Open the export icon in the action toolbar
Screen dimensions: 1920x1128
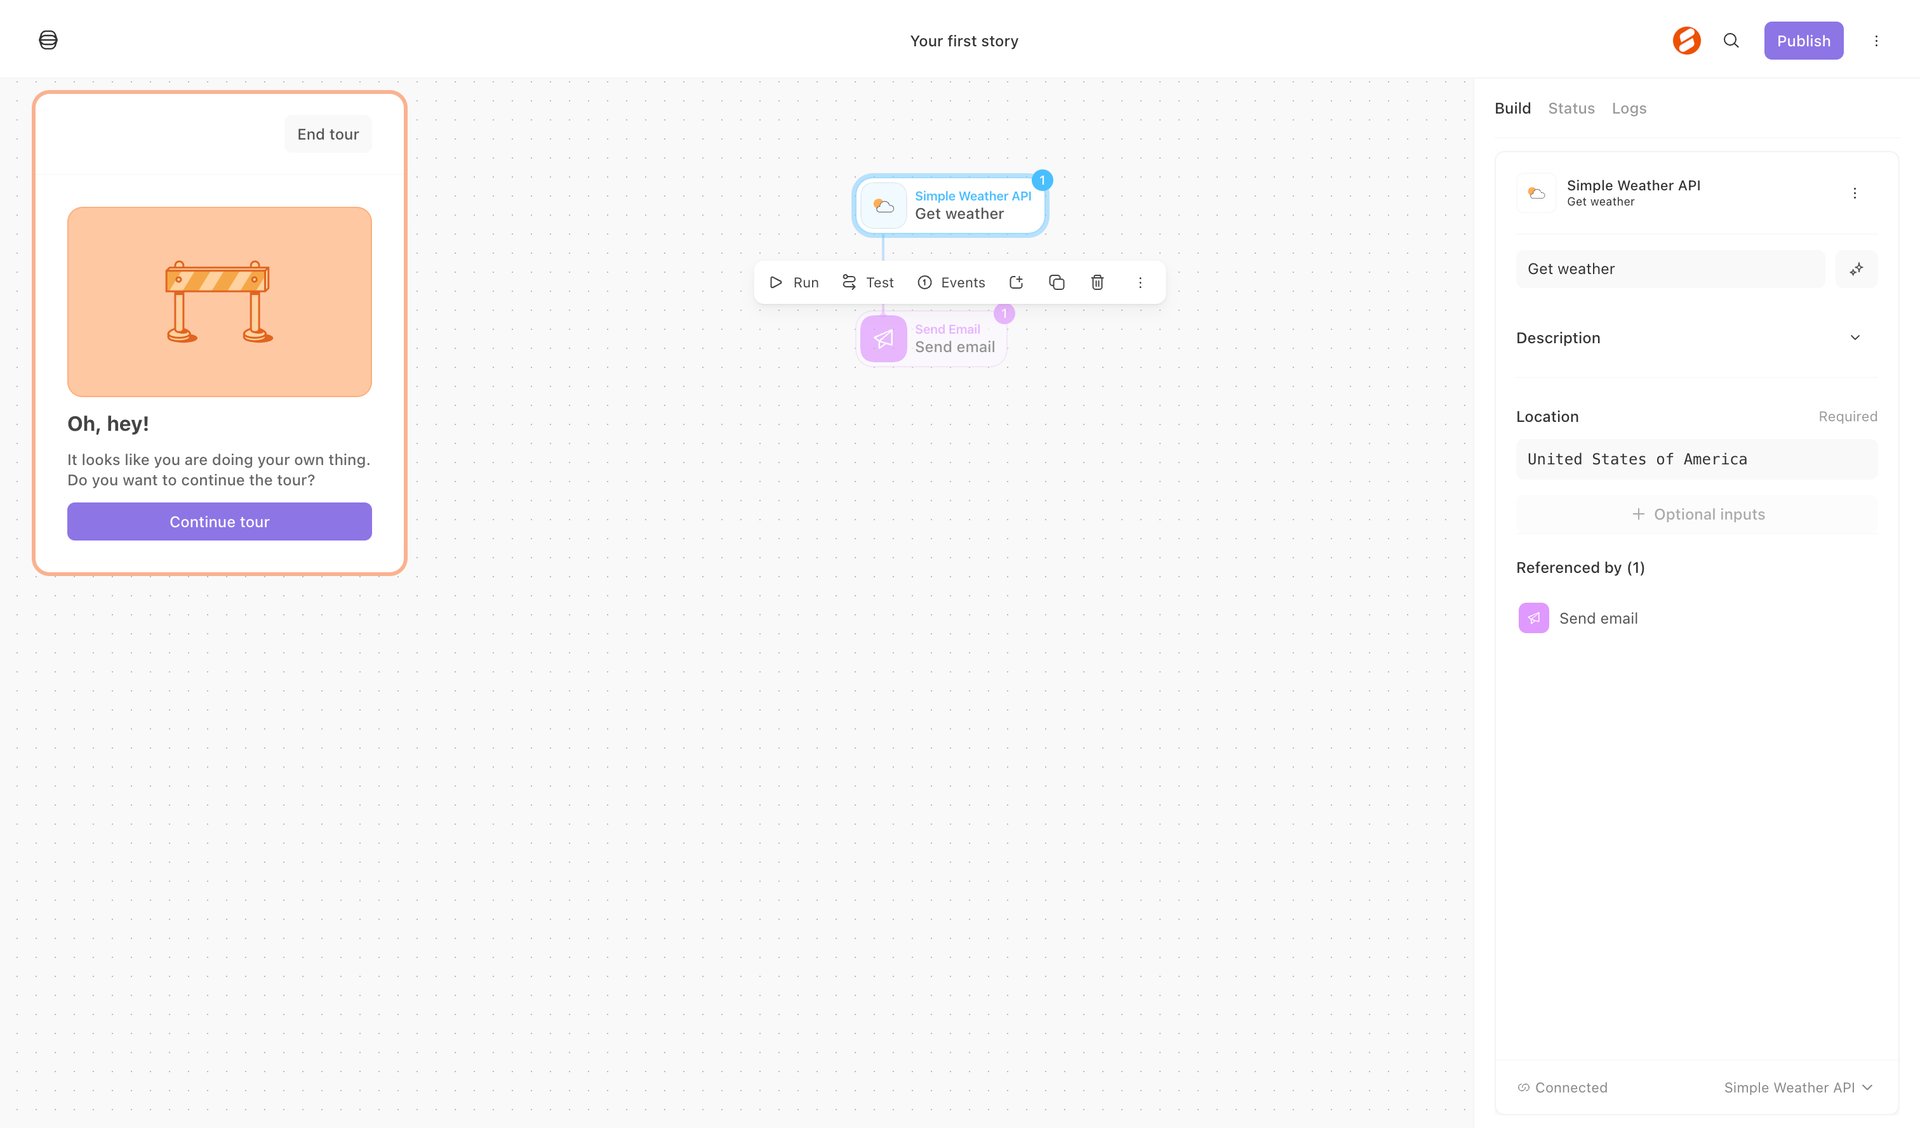tap(1016, 282)
